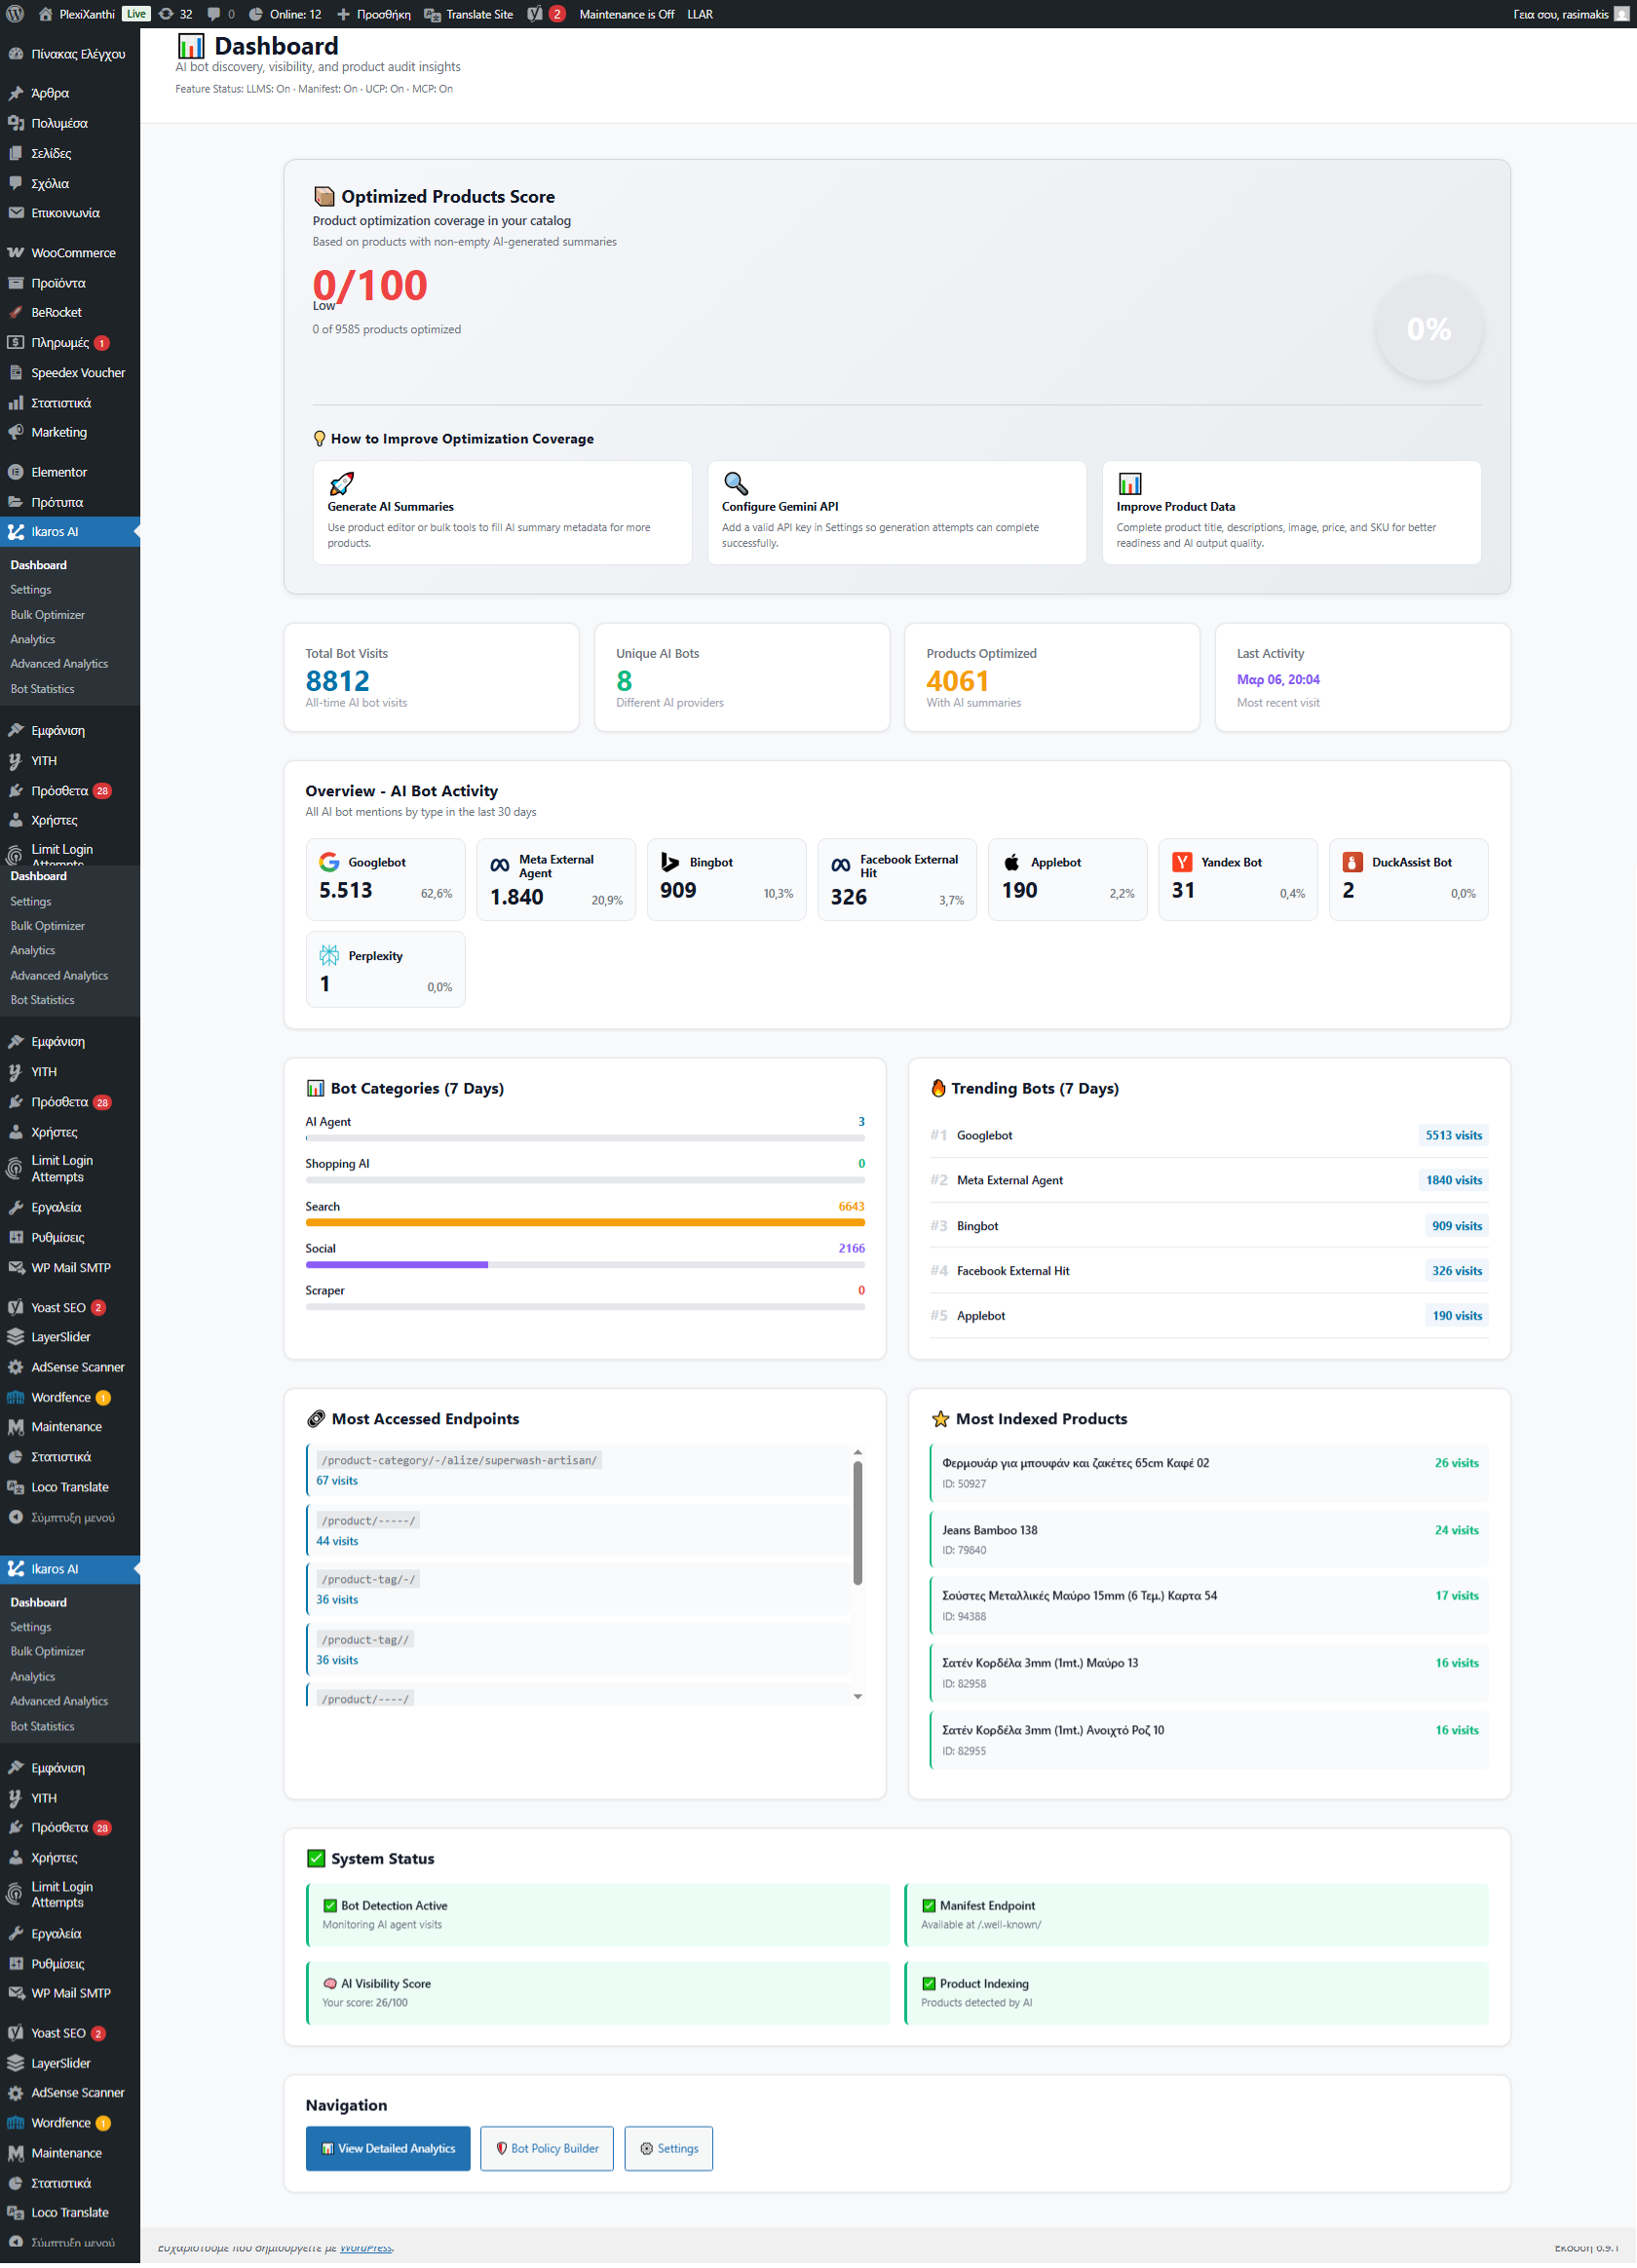Open the Wordfence sidebar icon
The width and height of the screenshot is (1637, 2268).
pyautogui.click(x=16, y=1397)
